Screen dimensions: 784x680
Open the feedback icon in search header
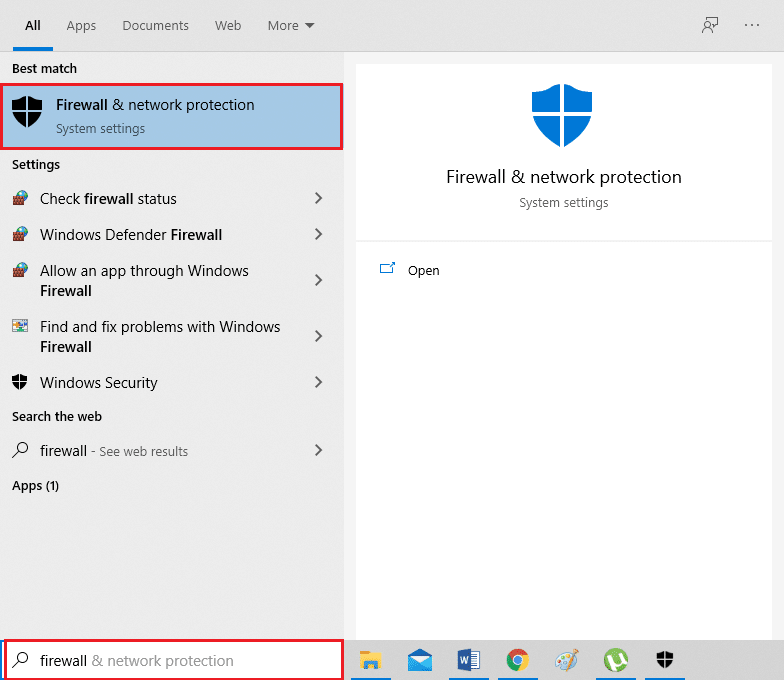pos(710,25)
